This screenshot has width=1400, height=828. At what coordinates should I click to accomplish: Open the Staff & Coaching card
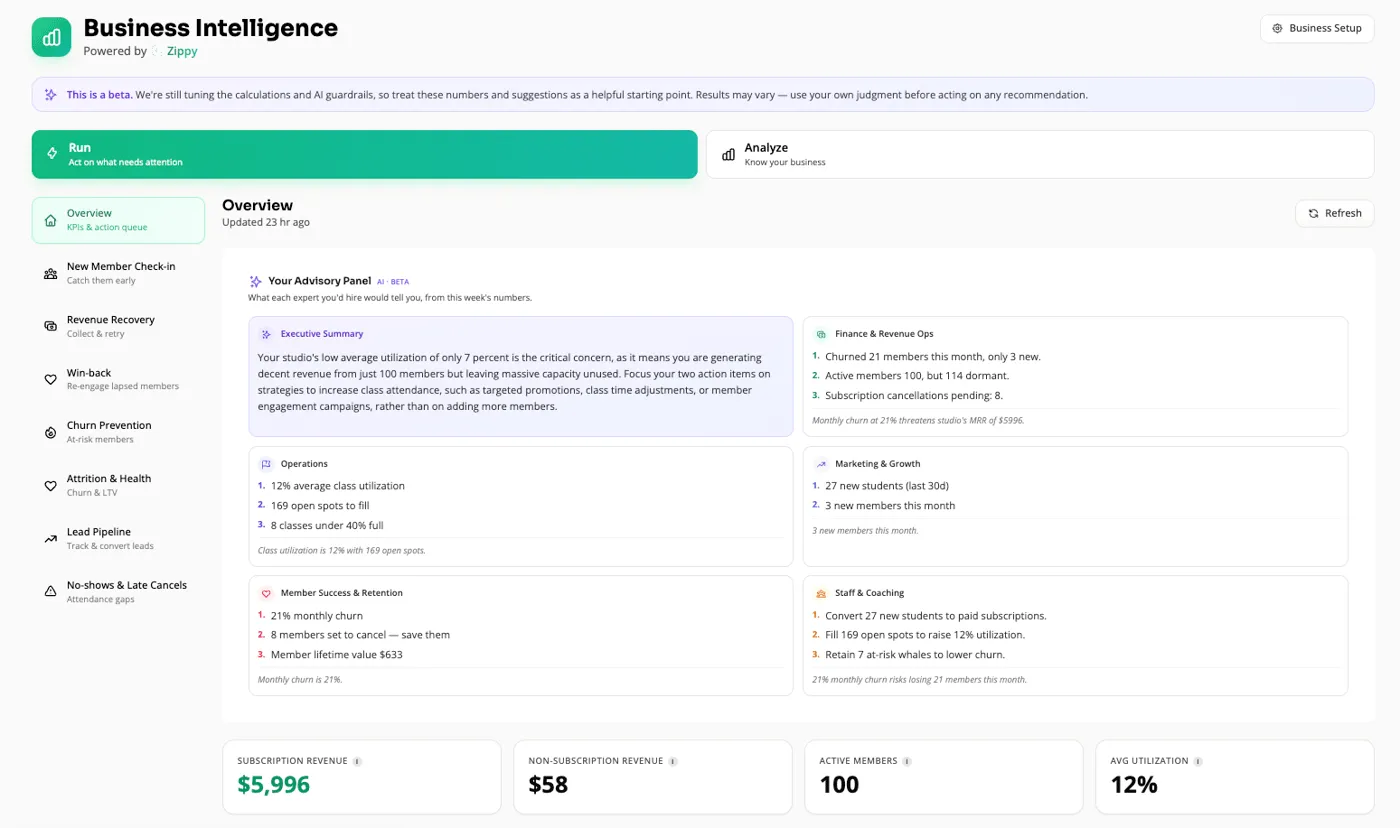tap(1075, 635)
